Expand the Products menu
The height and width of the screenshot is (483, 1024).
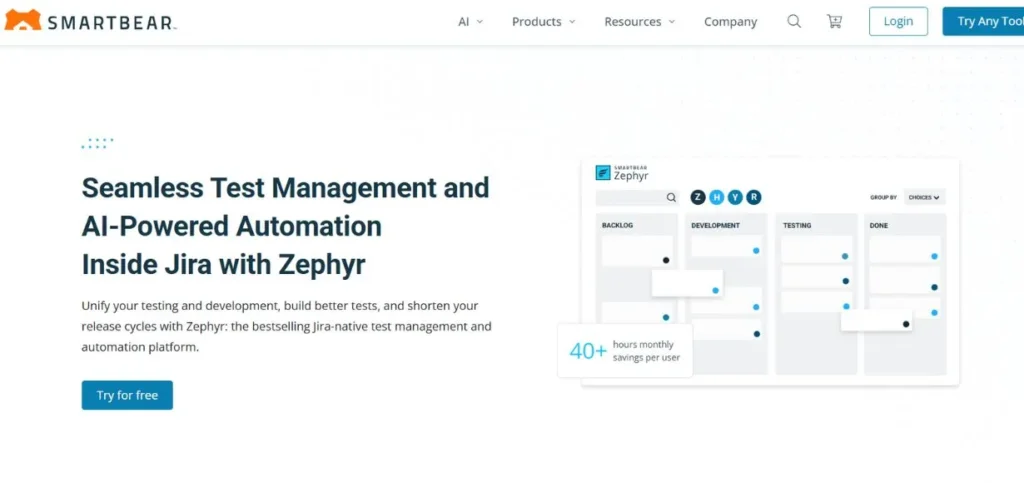(x=543, y=22)
